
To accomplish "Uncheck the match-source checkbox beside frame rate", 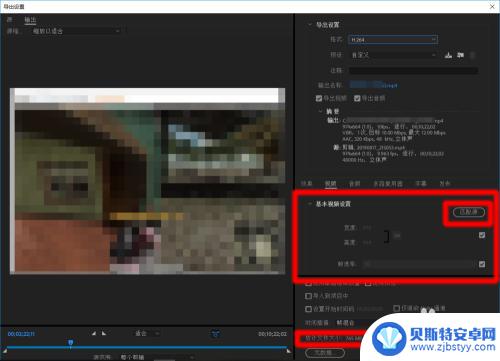I will [x=482, y=264].
